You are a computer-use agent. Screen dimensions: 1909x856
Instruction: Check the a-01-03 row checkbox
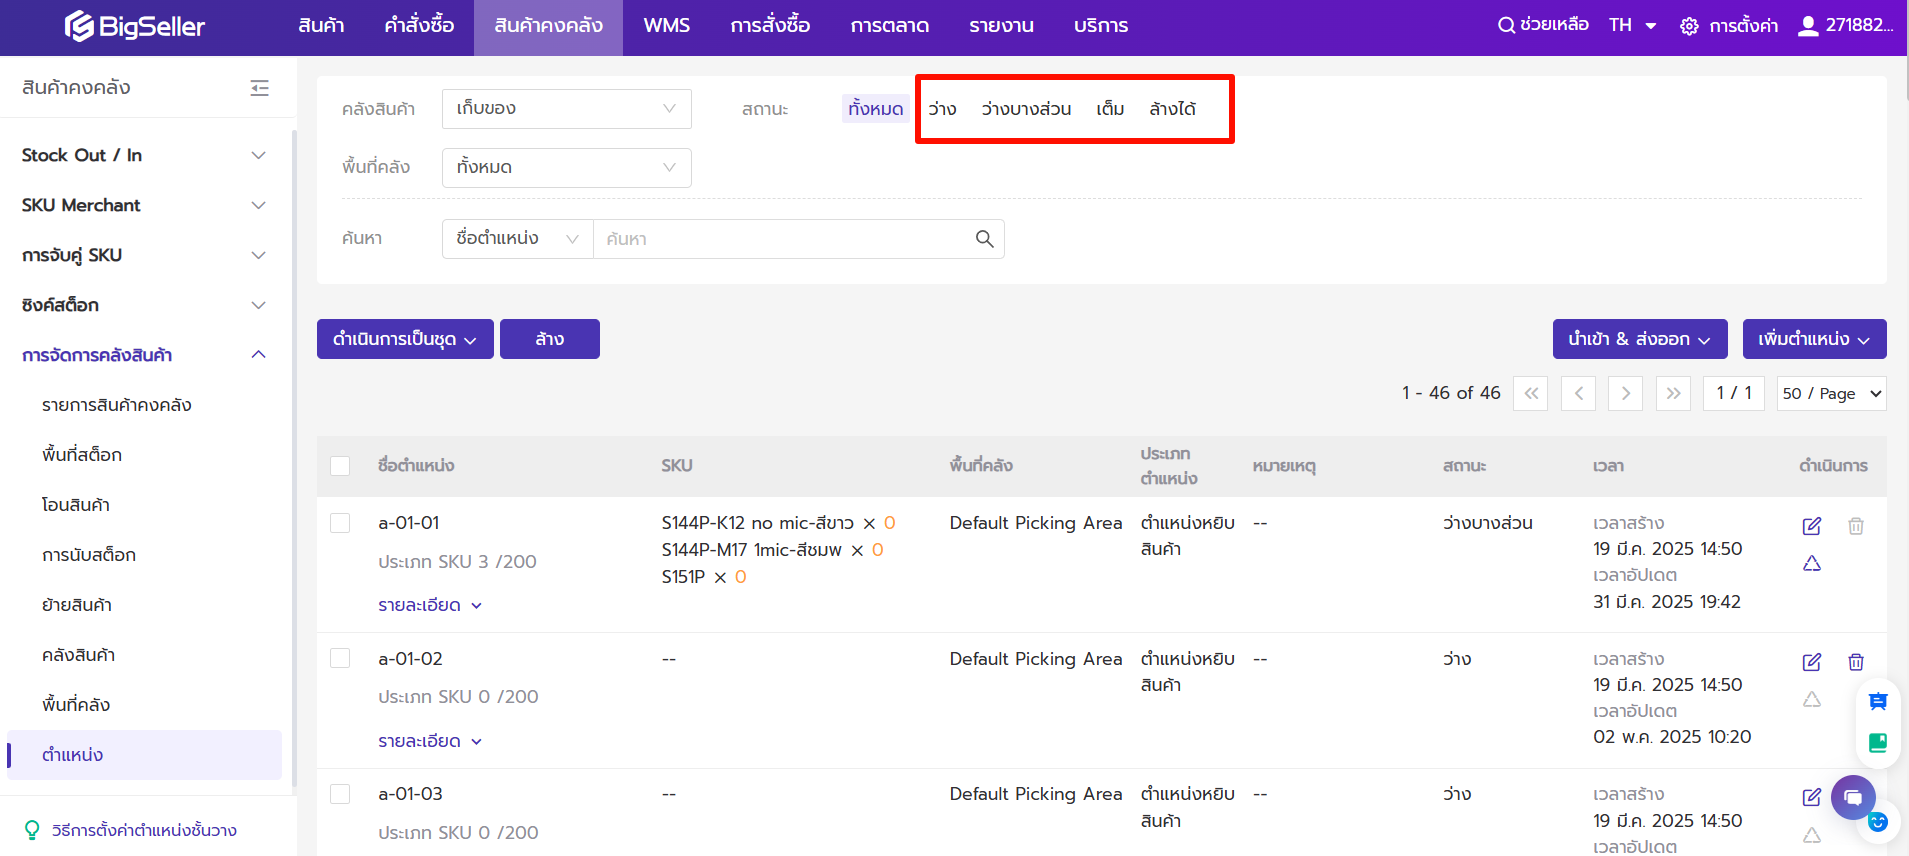[340, 794]
